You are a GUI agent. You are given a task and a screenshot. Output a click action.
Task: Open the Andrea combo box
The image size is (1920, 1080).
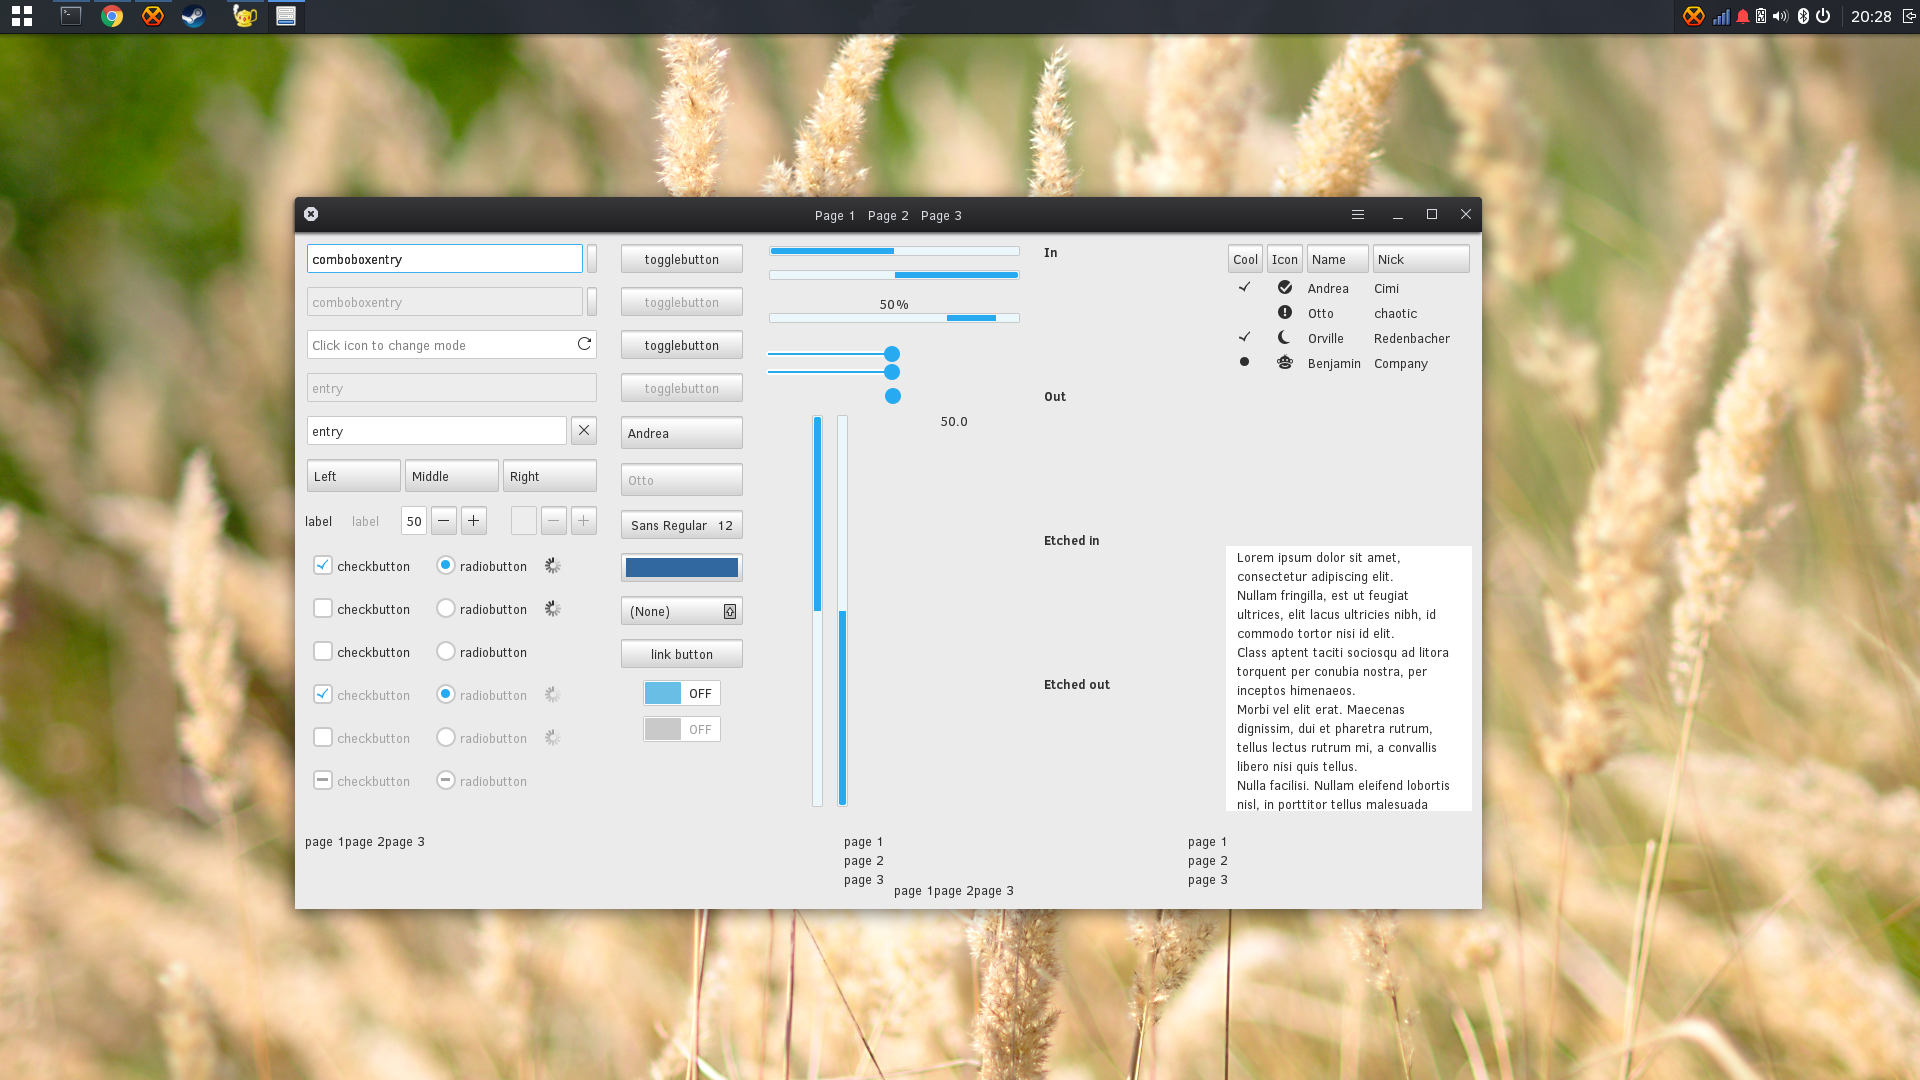coord(682,433)
